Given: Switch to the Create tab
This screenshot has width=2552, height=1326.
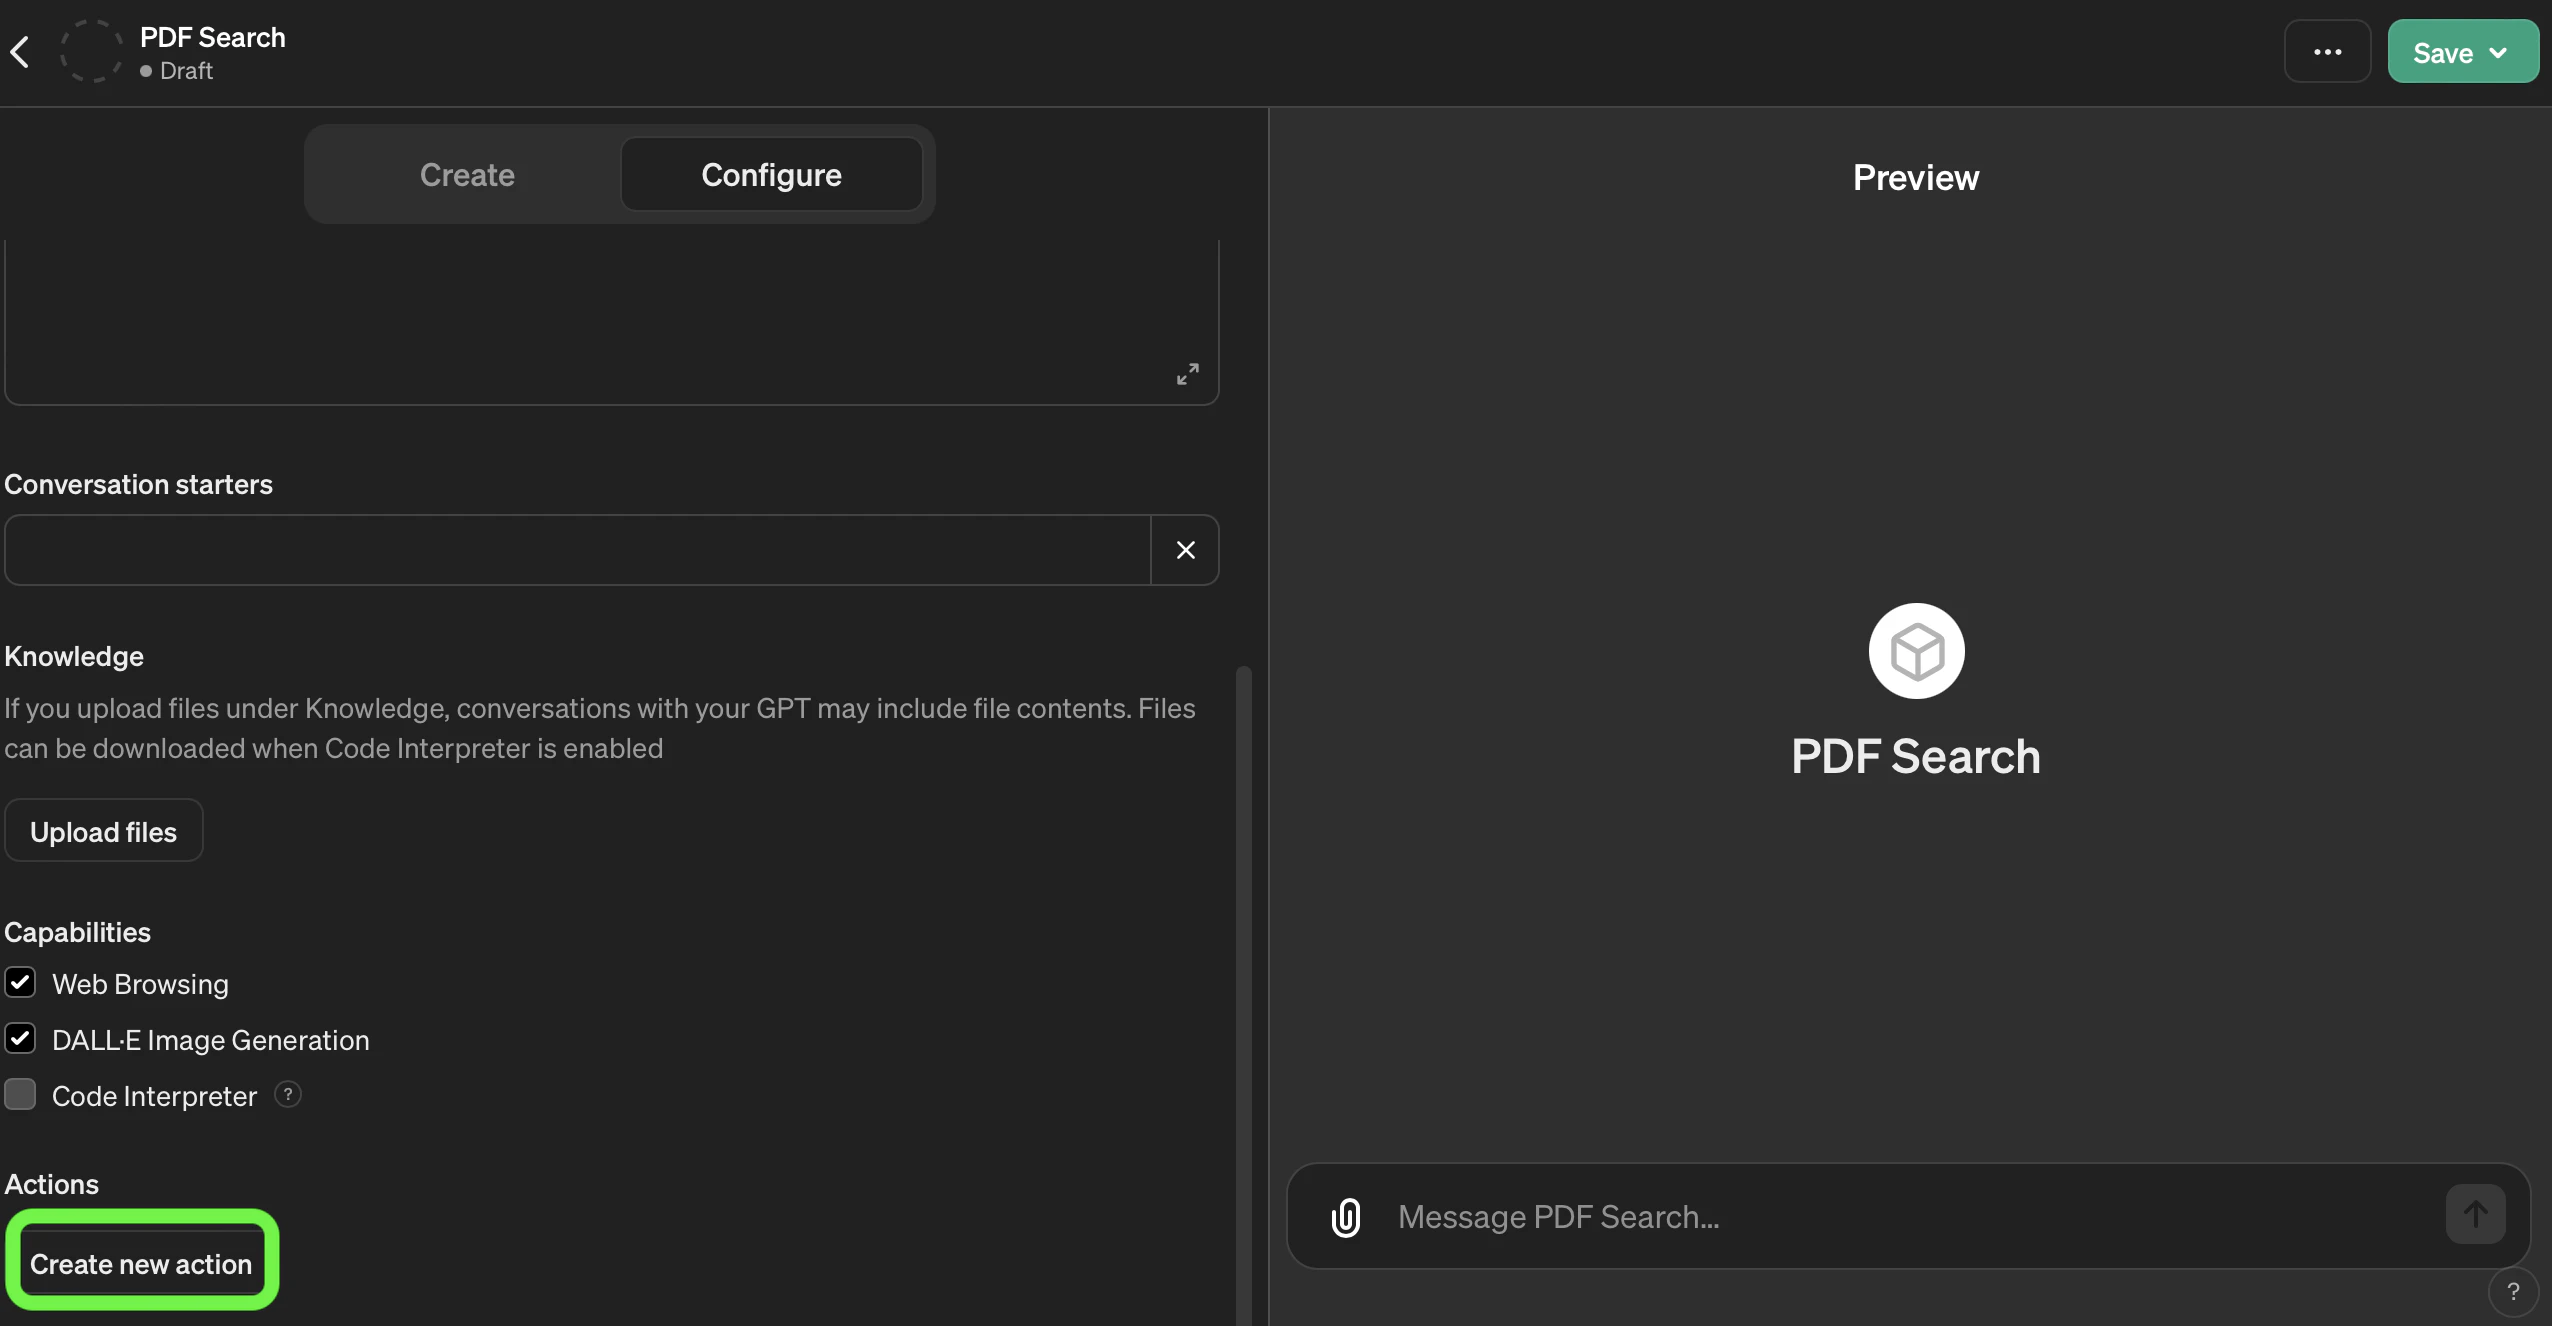Looking at the screenshot, I should tap(467, 175).
